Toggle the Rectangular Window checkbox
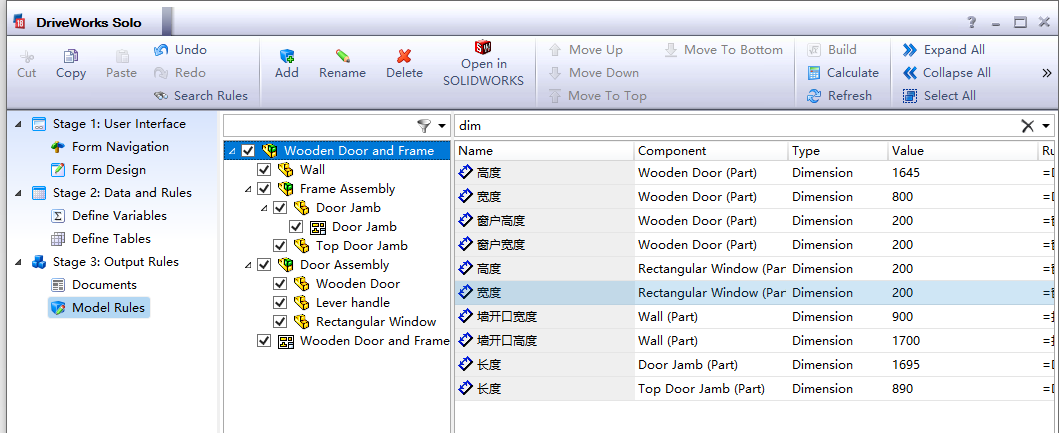Viewport: 1059px width, 433px height. (x=280, y=322)
